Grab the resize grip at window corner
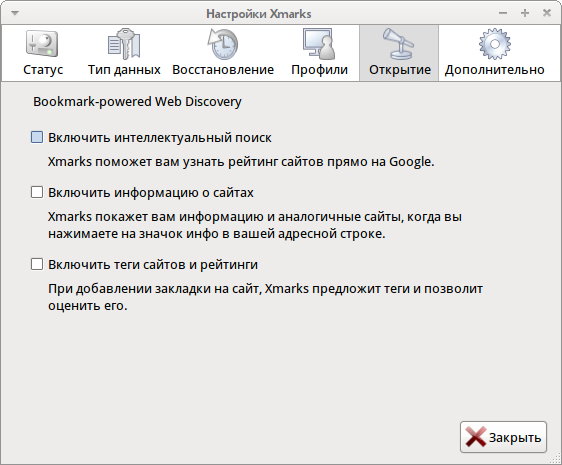Image resolution: width=562 pixels, height=465 pixels. point(556,459)
